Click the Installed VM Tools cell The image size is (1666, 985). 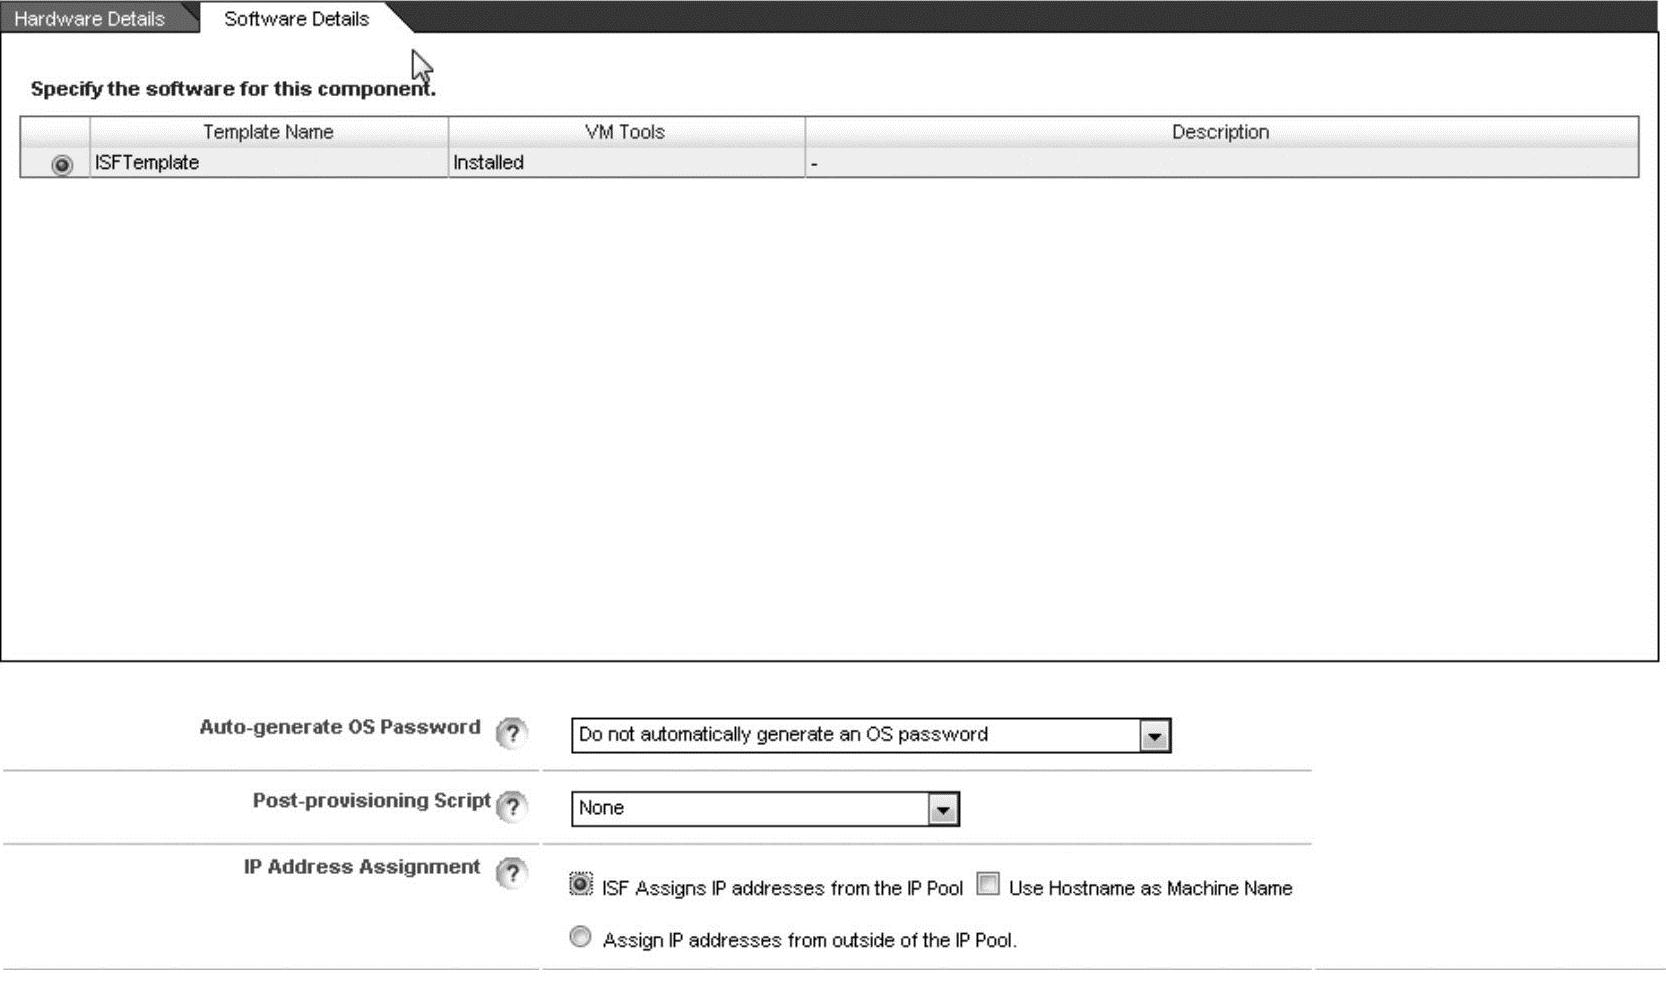click(625, 163)
